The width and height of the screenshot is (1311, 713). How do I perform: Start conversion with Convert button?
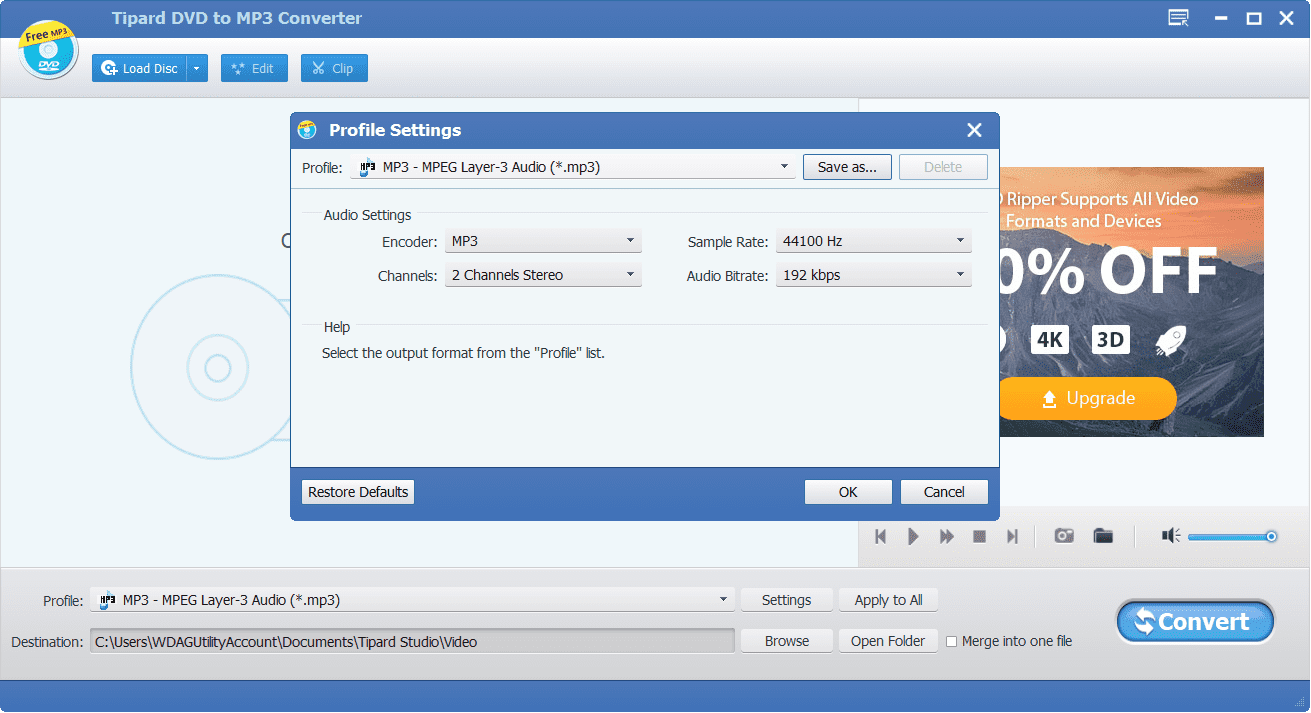tap(1195, 622)
